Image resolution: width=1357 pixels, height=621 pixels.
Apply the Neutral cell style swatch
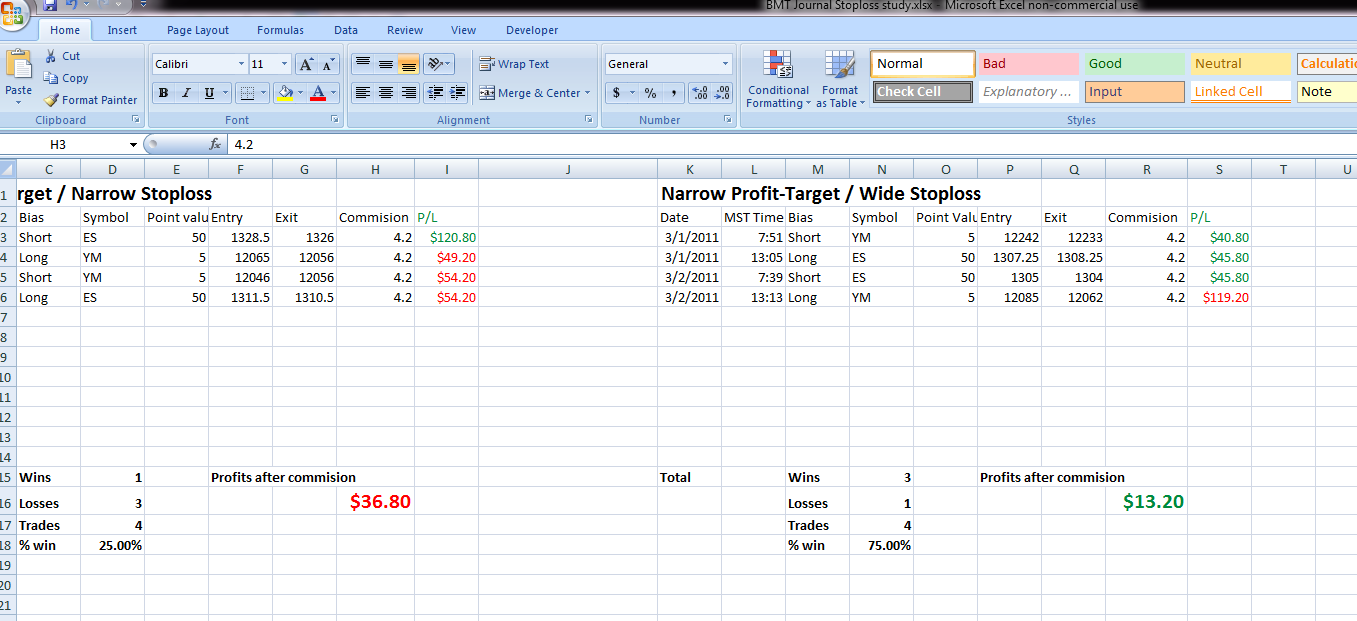tap(1240, 64)
